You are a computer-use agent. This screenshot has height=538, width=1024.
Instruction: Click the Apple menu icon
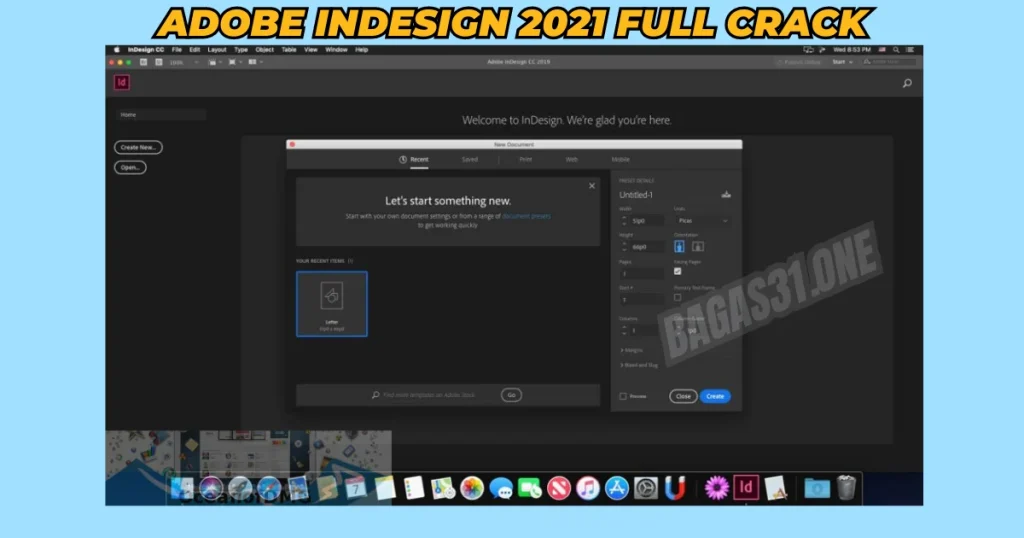pyautogui.click(x=117, y=50)
